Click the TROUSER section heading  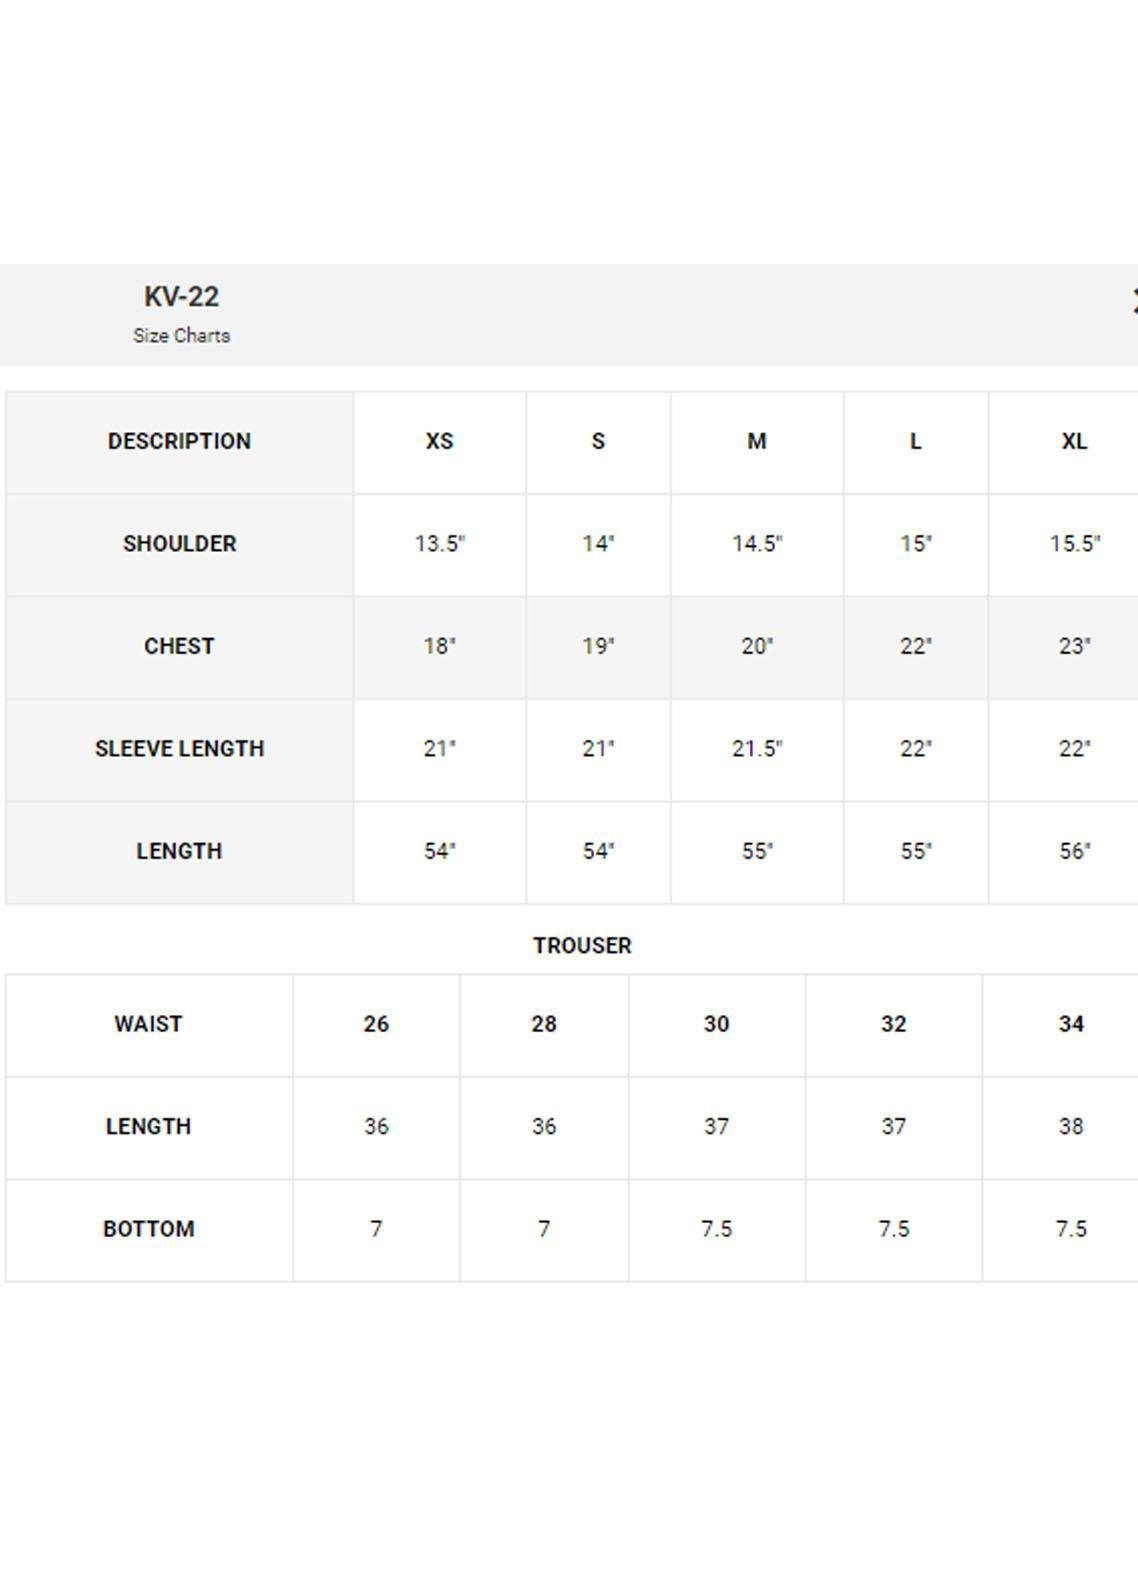pos(582,946)
